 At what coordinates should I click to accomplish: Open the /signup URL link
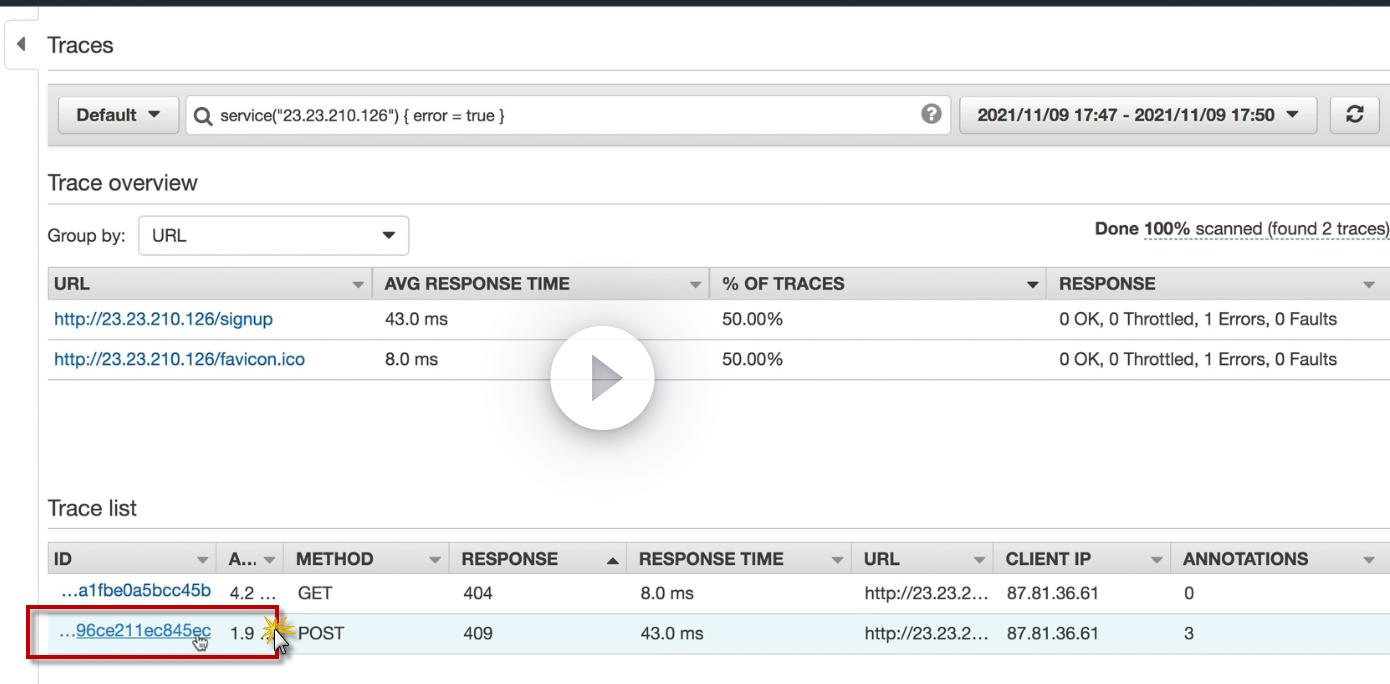163,319
